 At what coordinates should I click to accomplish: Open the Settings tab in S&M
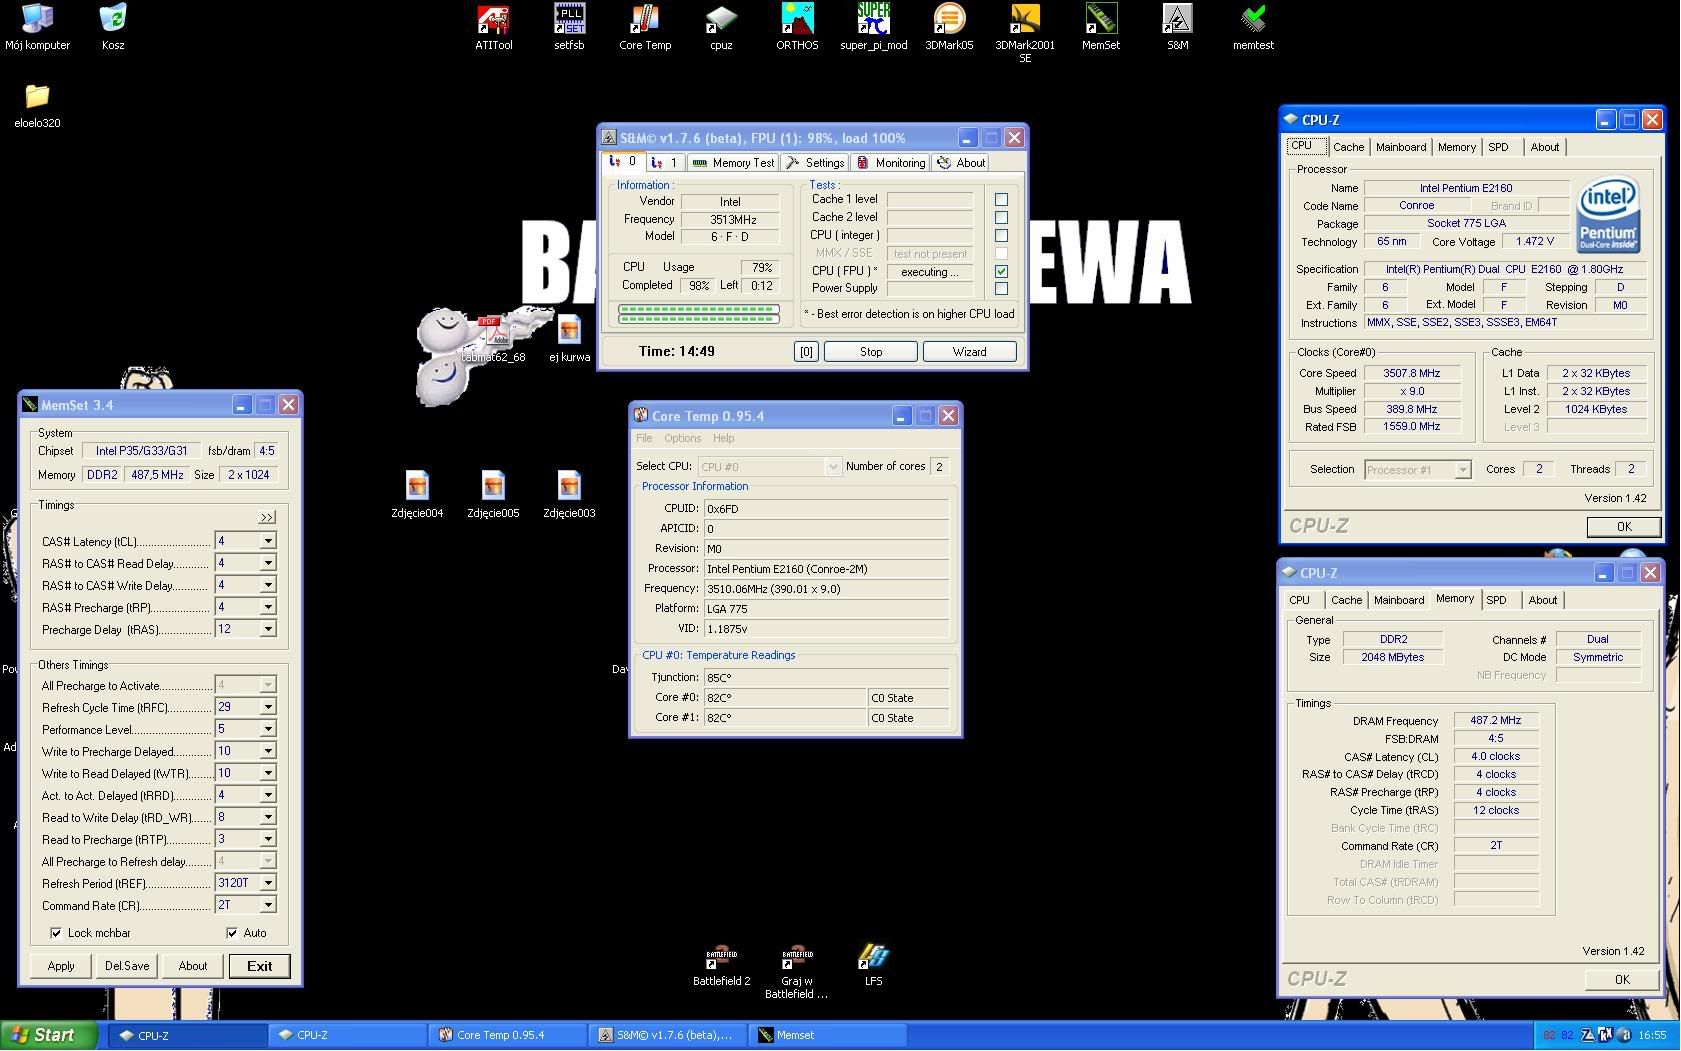point(815,163)
